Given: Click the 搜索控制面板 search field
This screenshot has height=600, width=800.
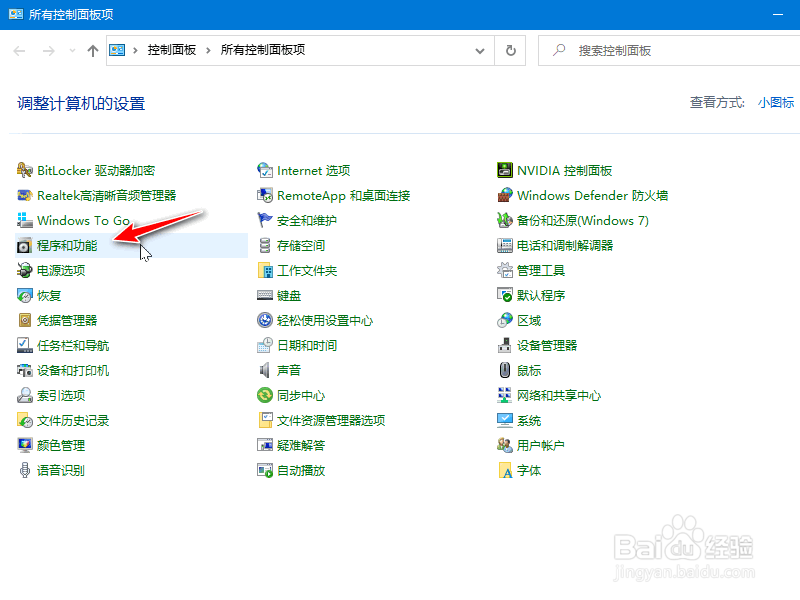Looking at the screenshot, I should [669, 51].
